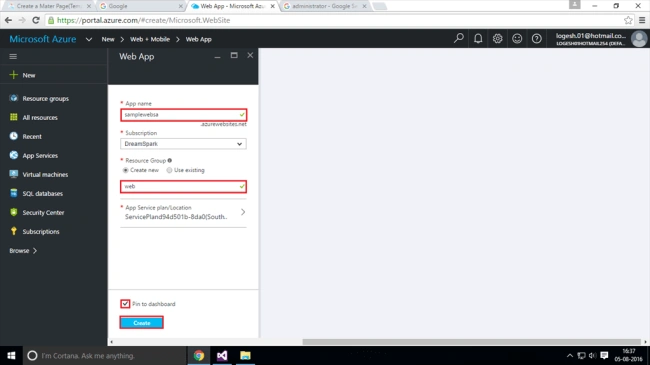Click the Cortana search box
Screen dimensions: 650x365
click(x=104, y=355)
